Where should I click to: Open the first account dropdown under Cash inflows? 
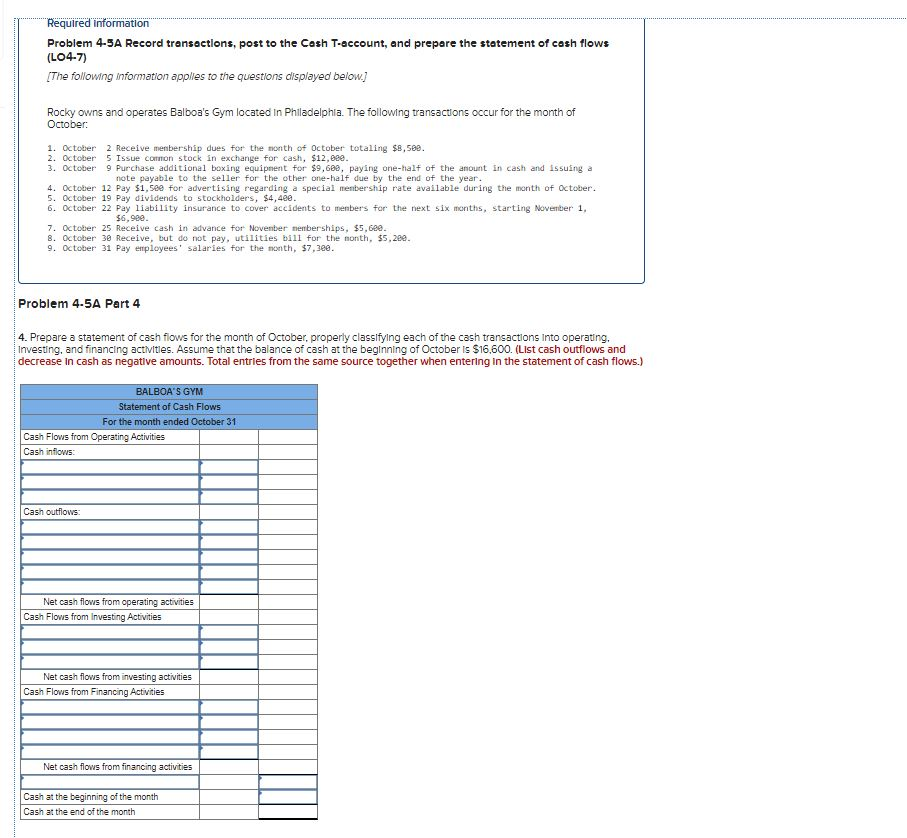tap(110, 468)
